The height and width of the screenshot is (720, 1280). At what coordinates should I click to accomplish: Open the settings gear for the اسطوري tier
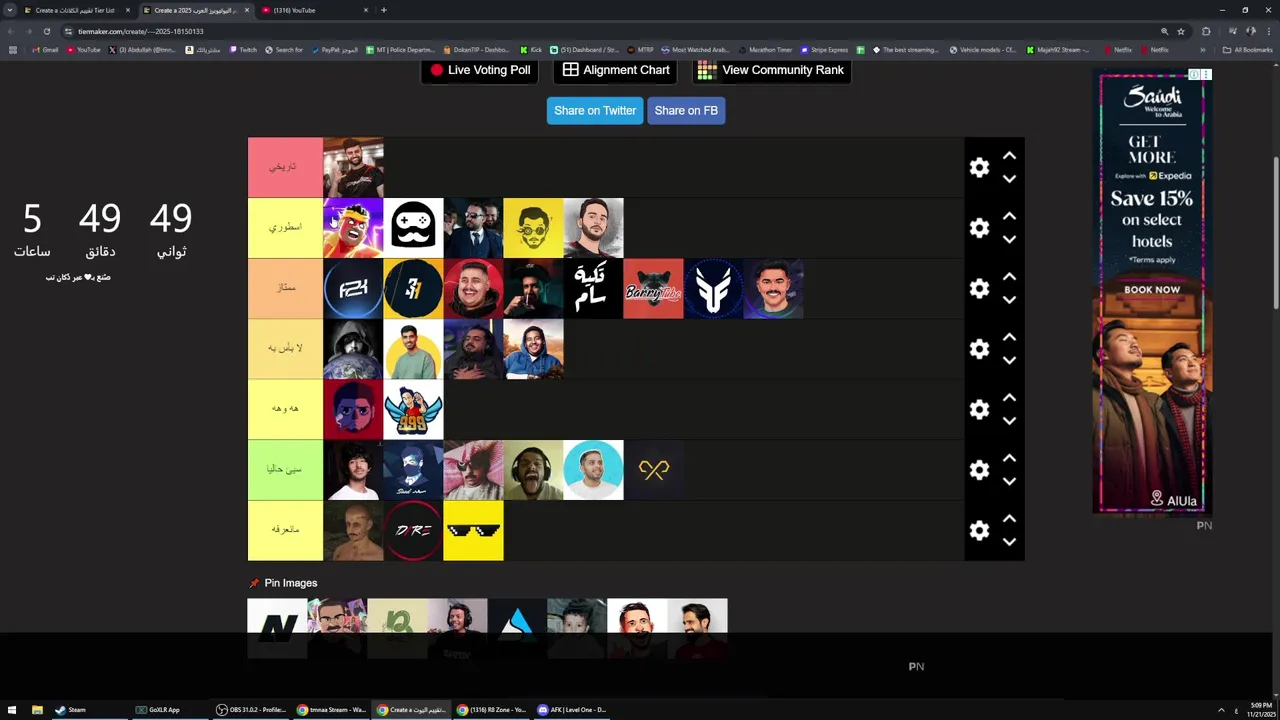tap(979, 228)
